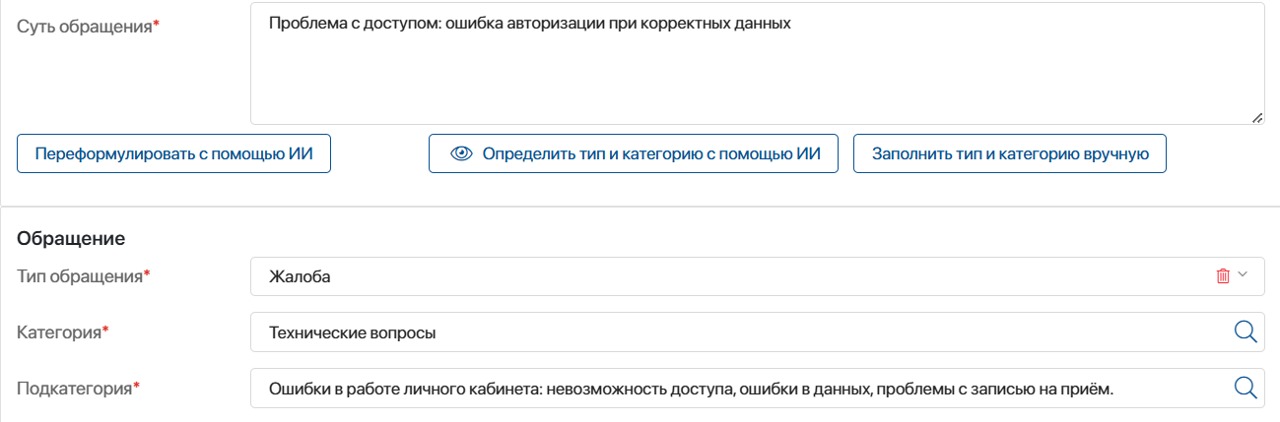1280x422 pixels.
Task: Click the Категория label
Action: (59, 332)
